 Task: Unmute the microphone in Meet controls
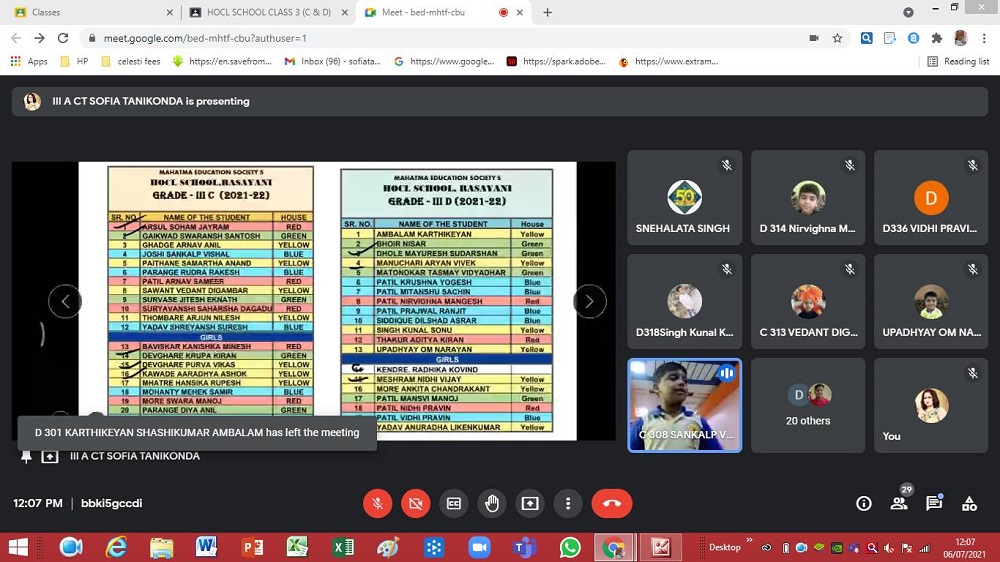click(x=378, y=504)
